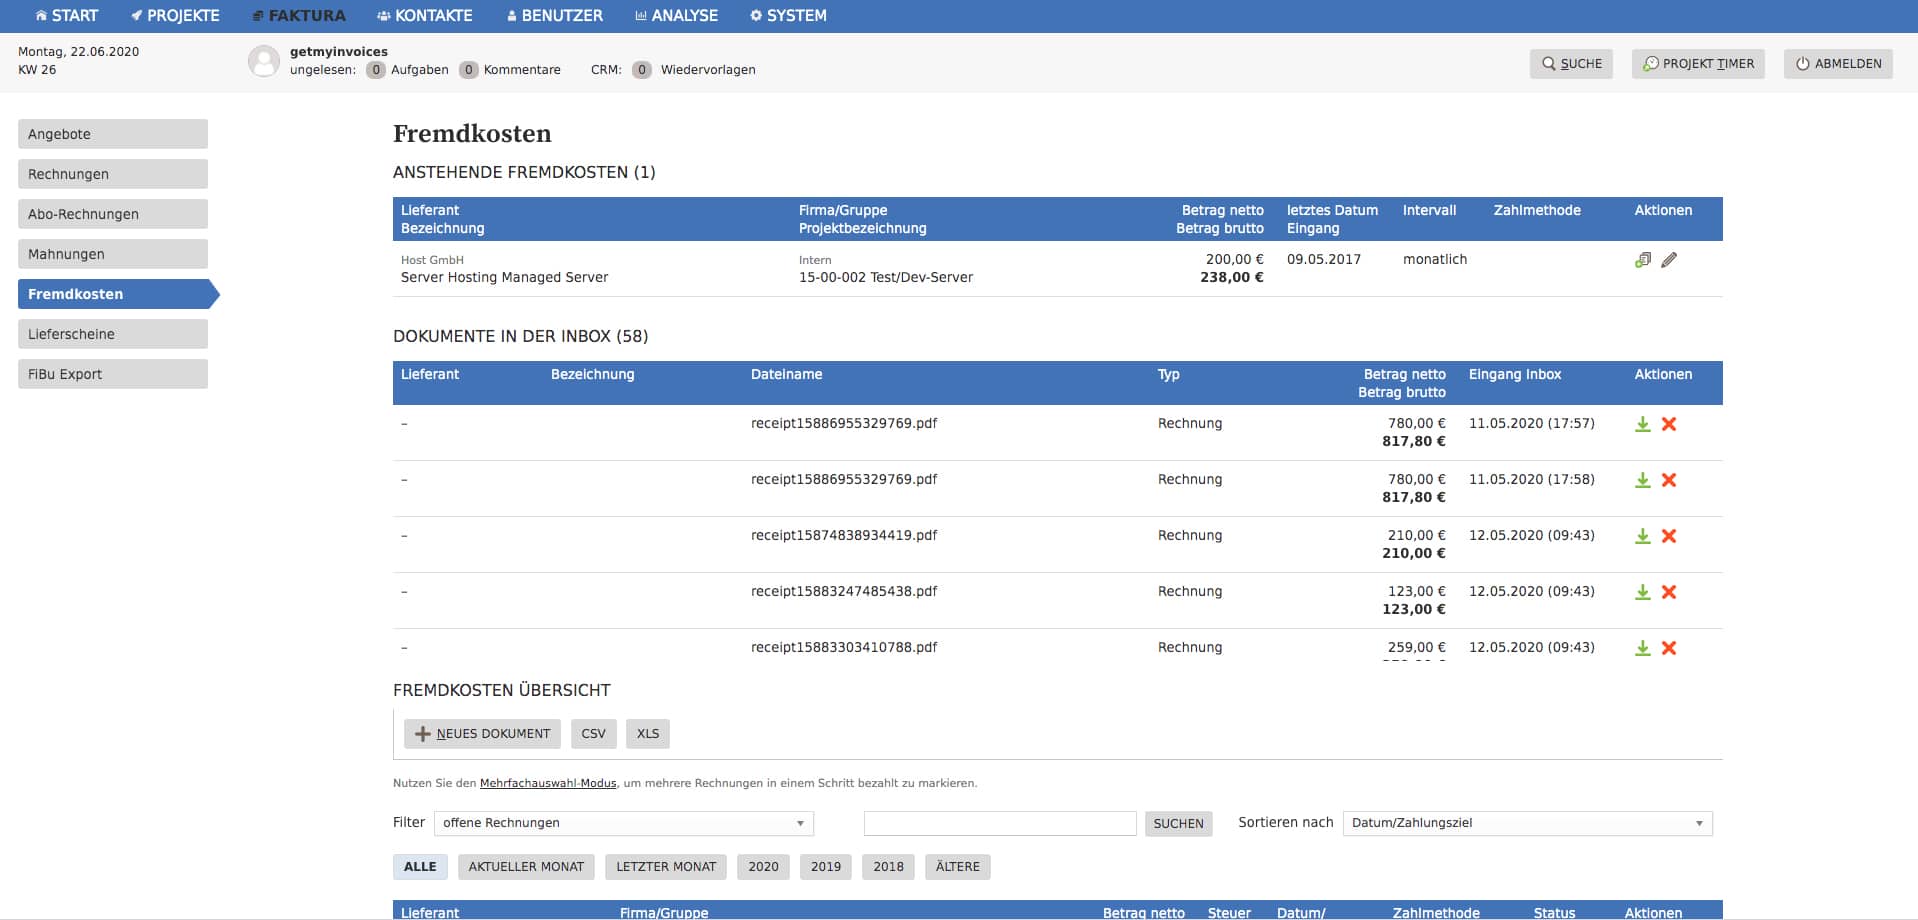Go to Angebote in the sidebar
This screenshot has width=1918, height=920.
pyautogui.click(x=113, y=134)
